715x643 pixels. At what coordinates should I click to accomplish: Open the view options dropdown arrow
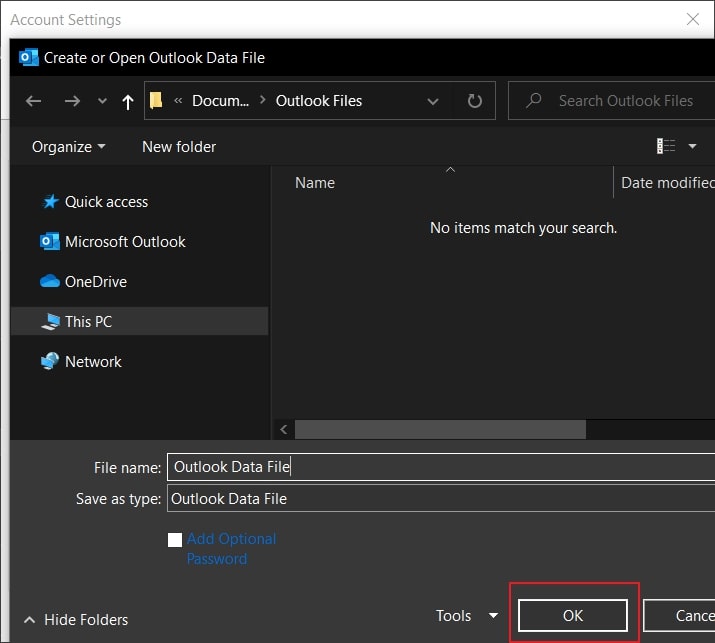coord(692,146)
